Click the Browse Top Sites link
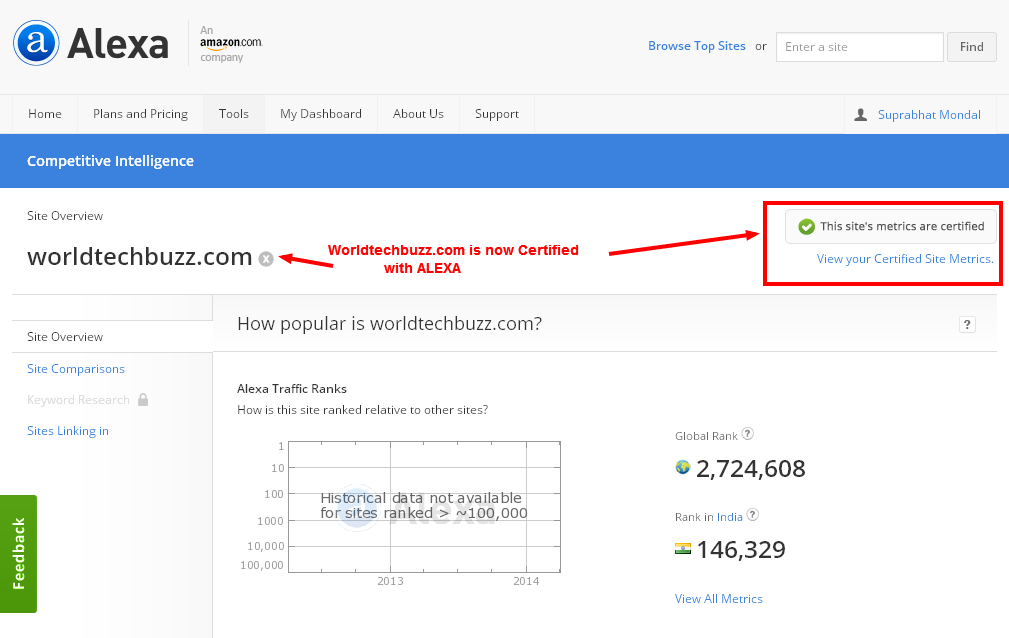 (696, 46)
